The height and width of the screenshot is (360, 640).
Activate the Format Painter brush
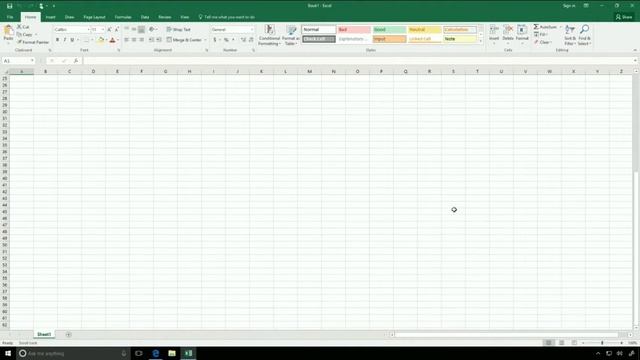(x=33, y=42)
